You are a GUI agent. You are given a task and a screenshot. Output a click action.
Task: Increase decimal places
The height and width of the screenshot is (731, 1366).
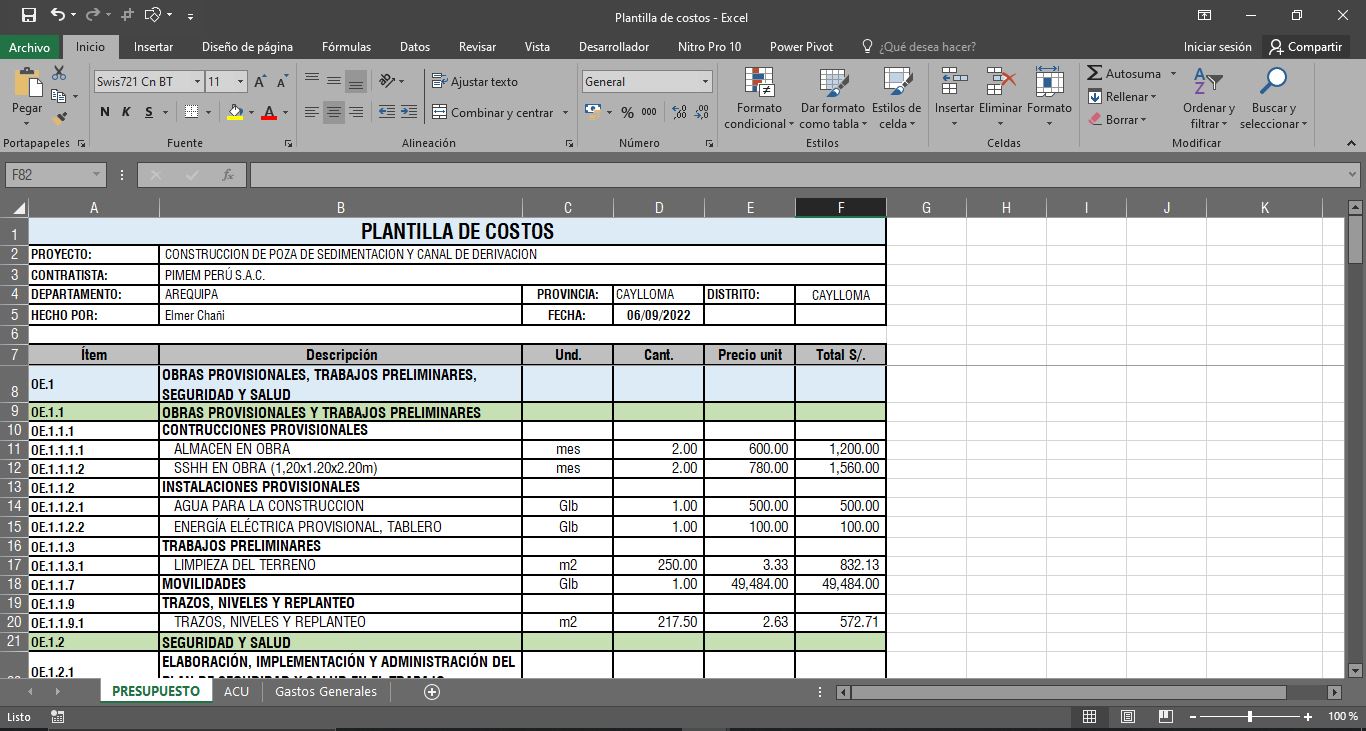point(680,112)
